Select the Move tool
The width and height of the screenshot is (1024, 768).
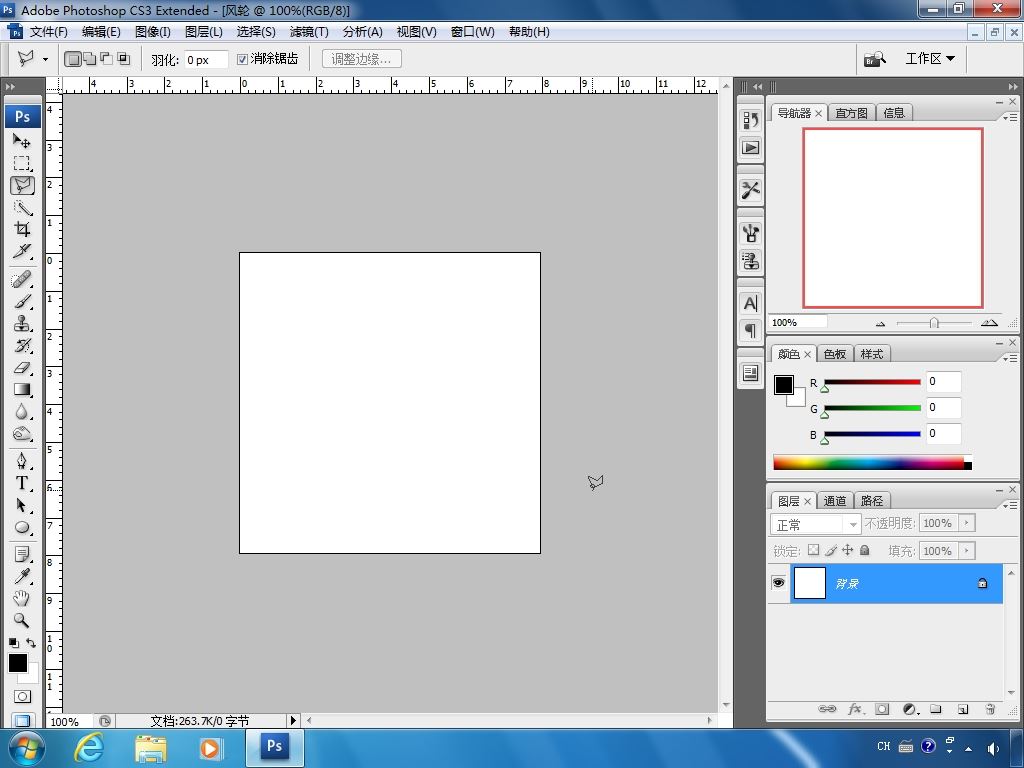(21, 141)
